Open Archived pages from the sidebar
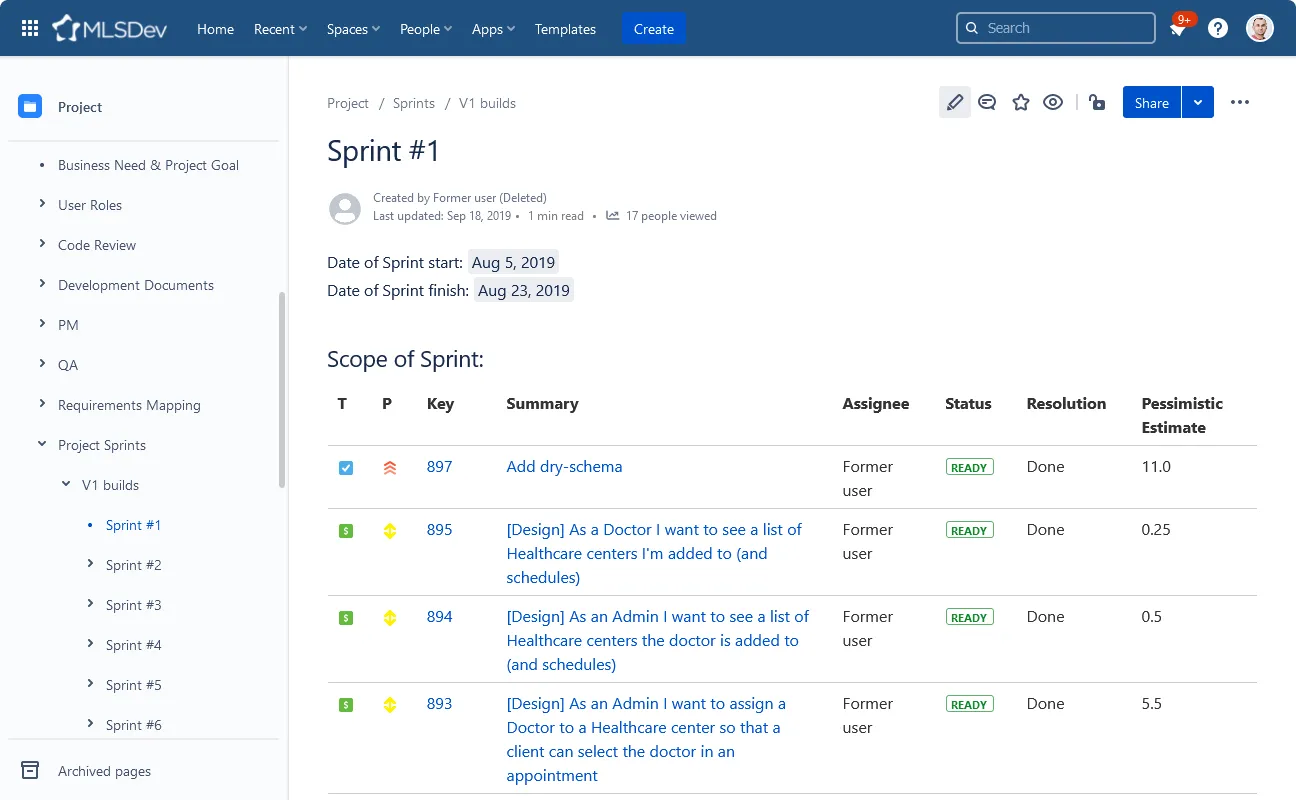This screenshot has width=1296, height=800. (104, 770)
